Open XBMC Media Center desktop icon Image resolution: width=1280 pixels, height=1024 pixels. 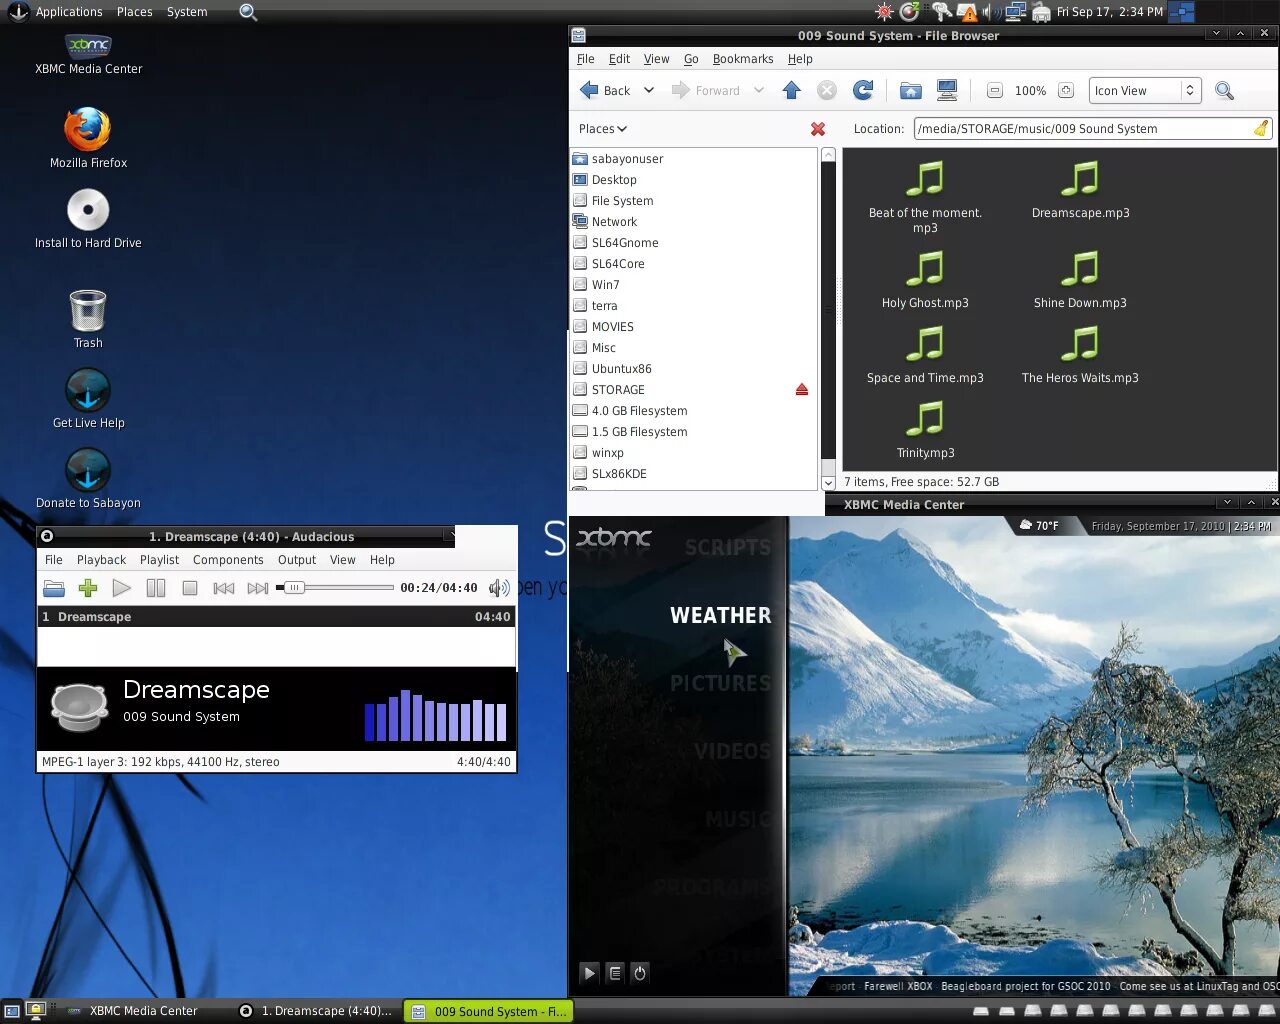(x=88, y=54)
